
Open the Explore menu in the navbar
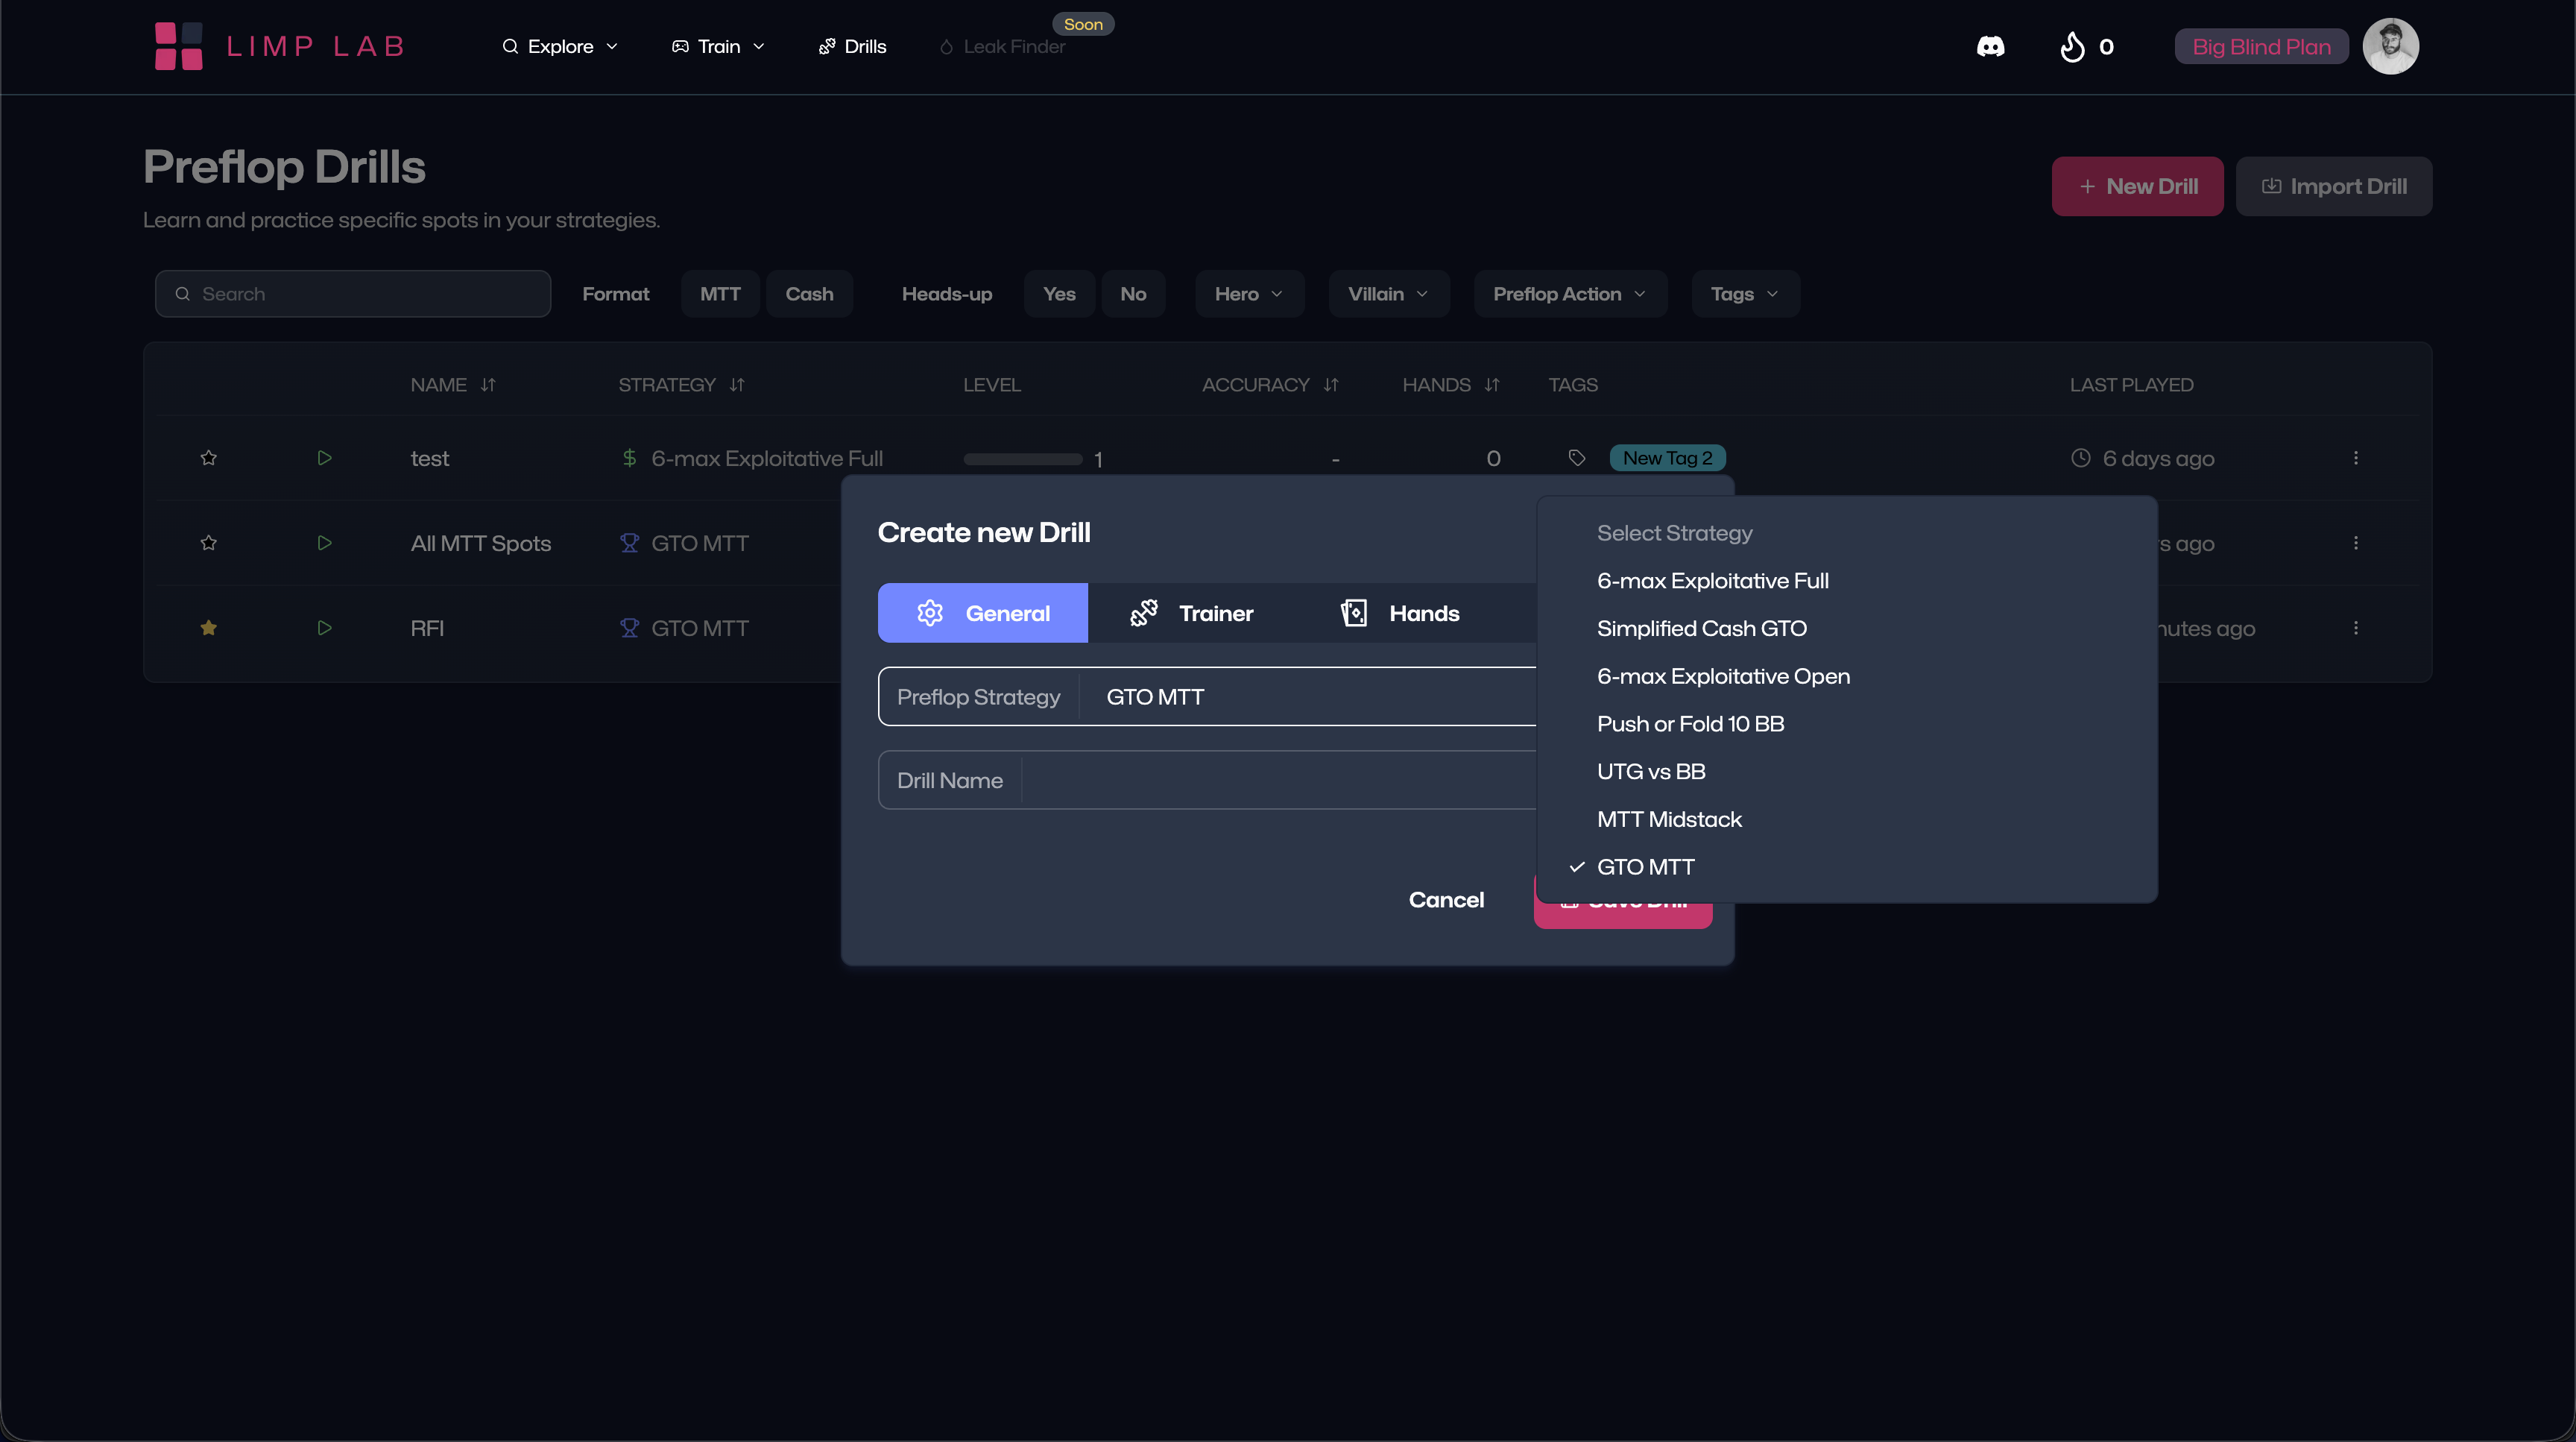560,47
